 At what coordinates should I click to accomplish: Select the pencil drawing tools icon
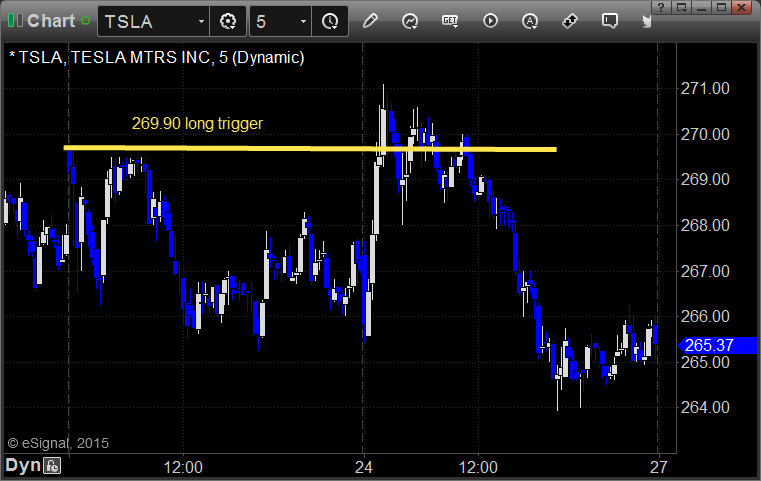pyautogui.click(x=370, y=21)
